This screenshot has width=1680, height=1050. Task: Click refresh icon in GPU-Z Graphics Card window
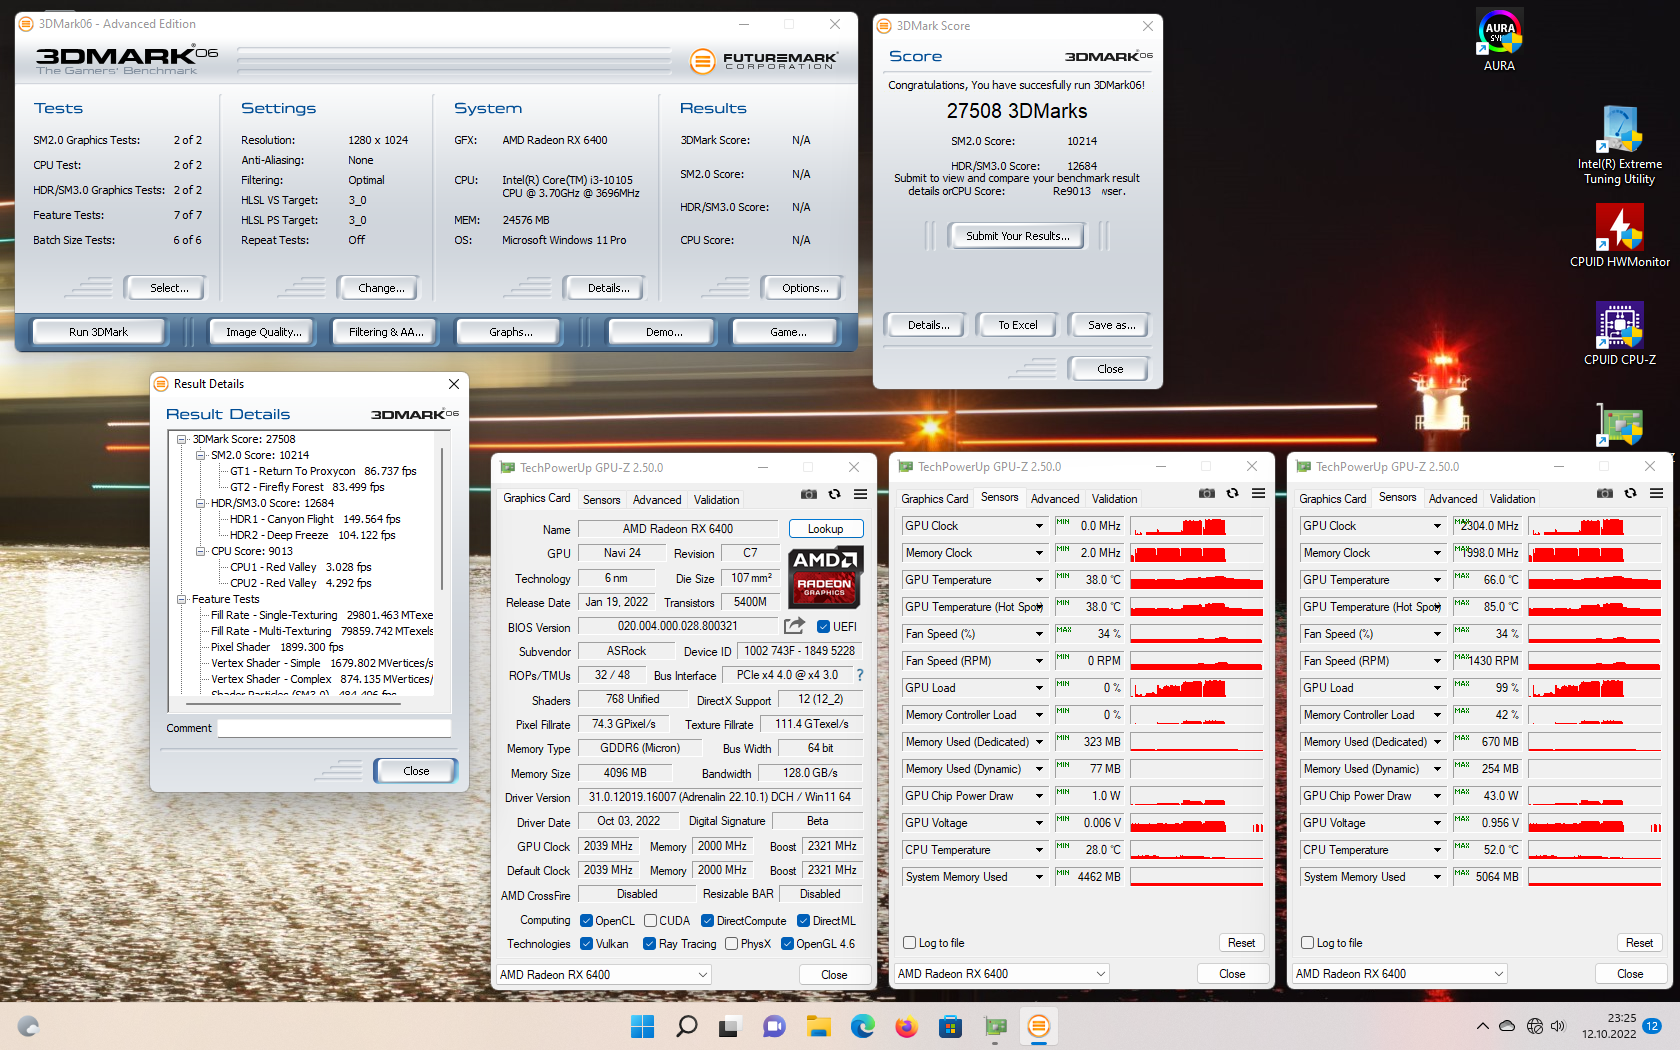tap(834, 494)
